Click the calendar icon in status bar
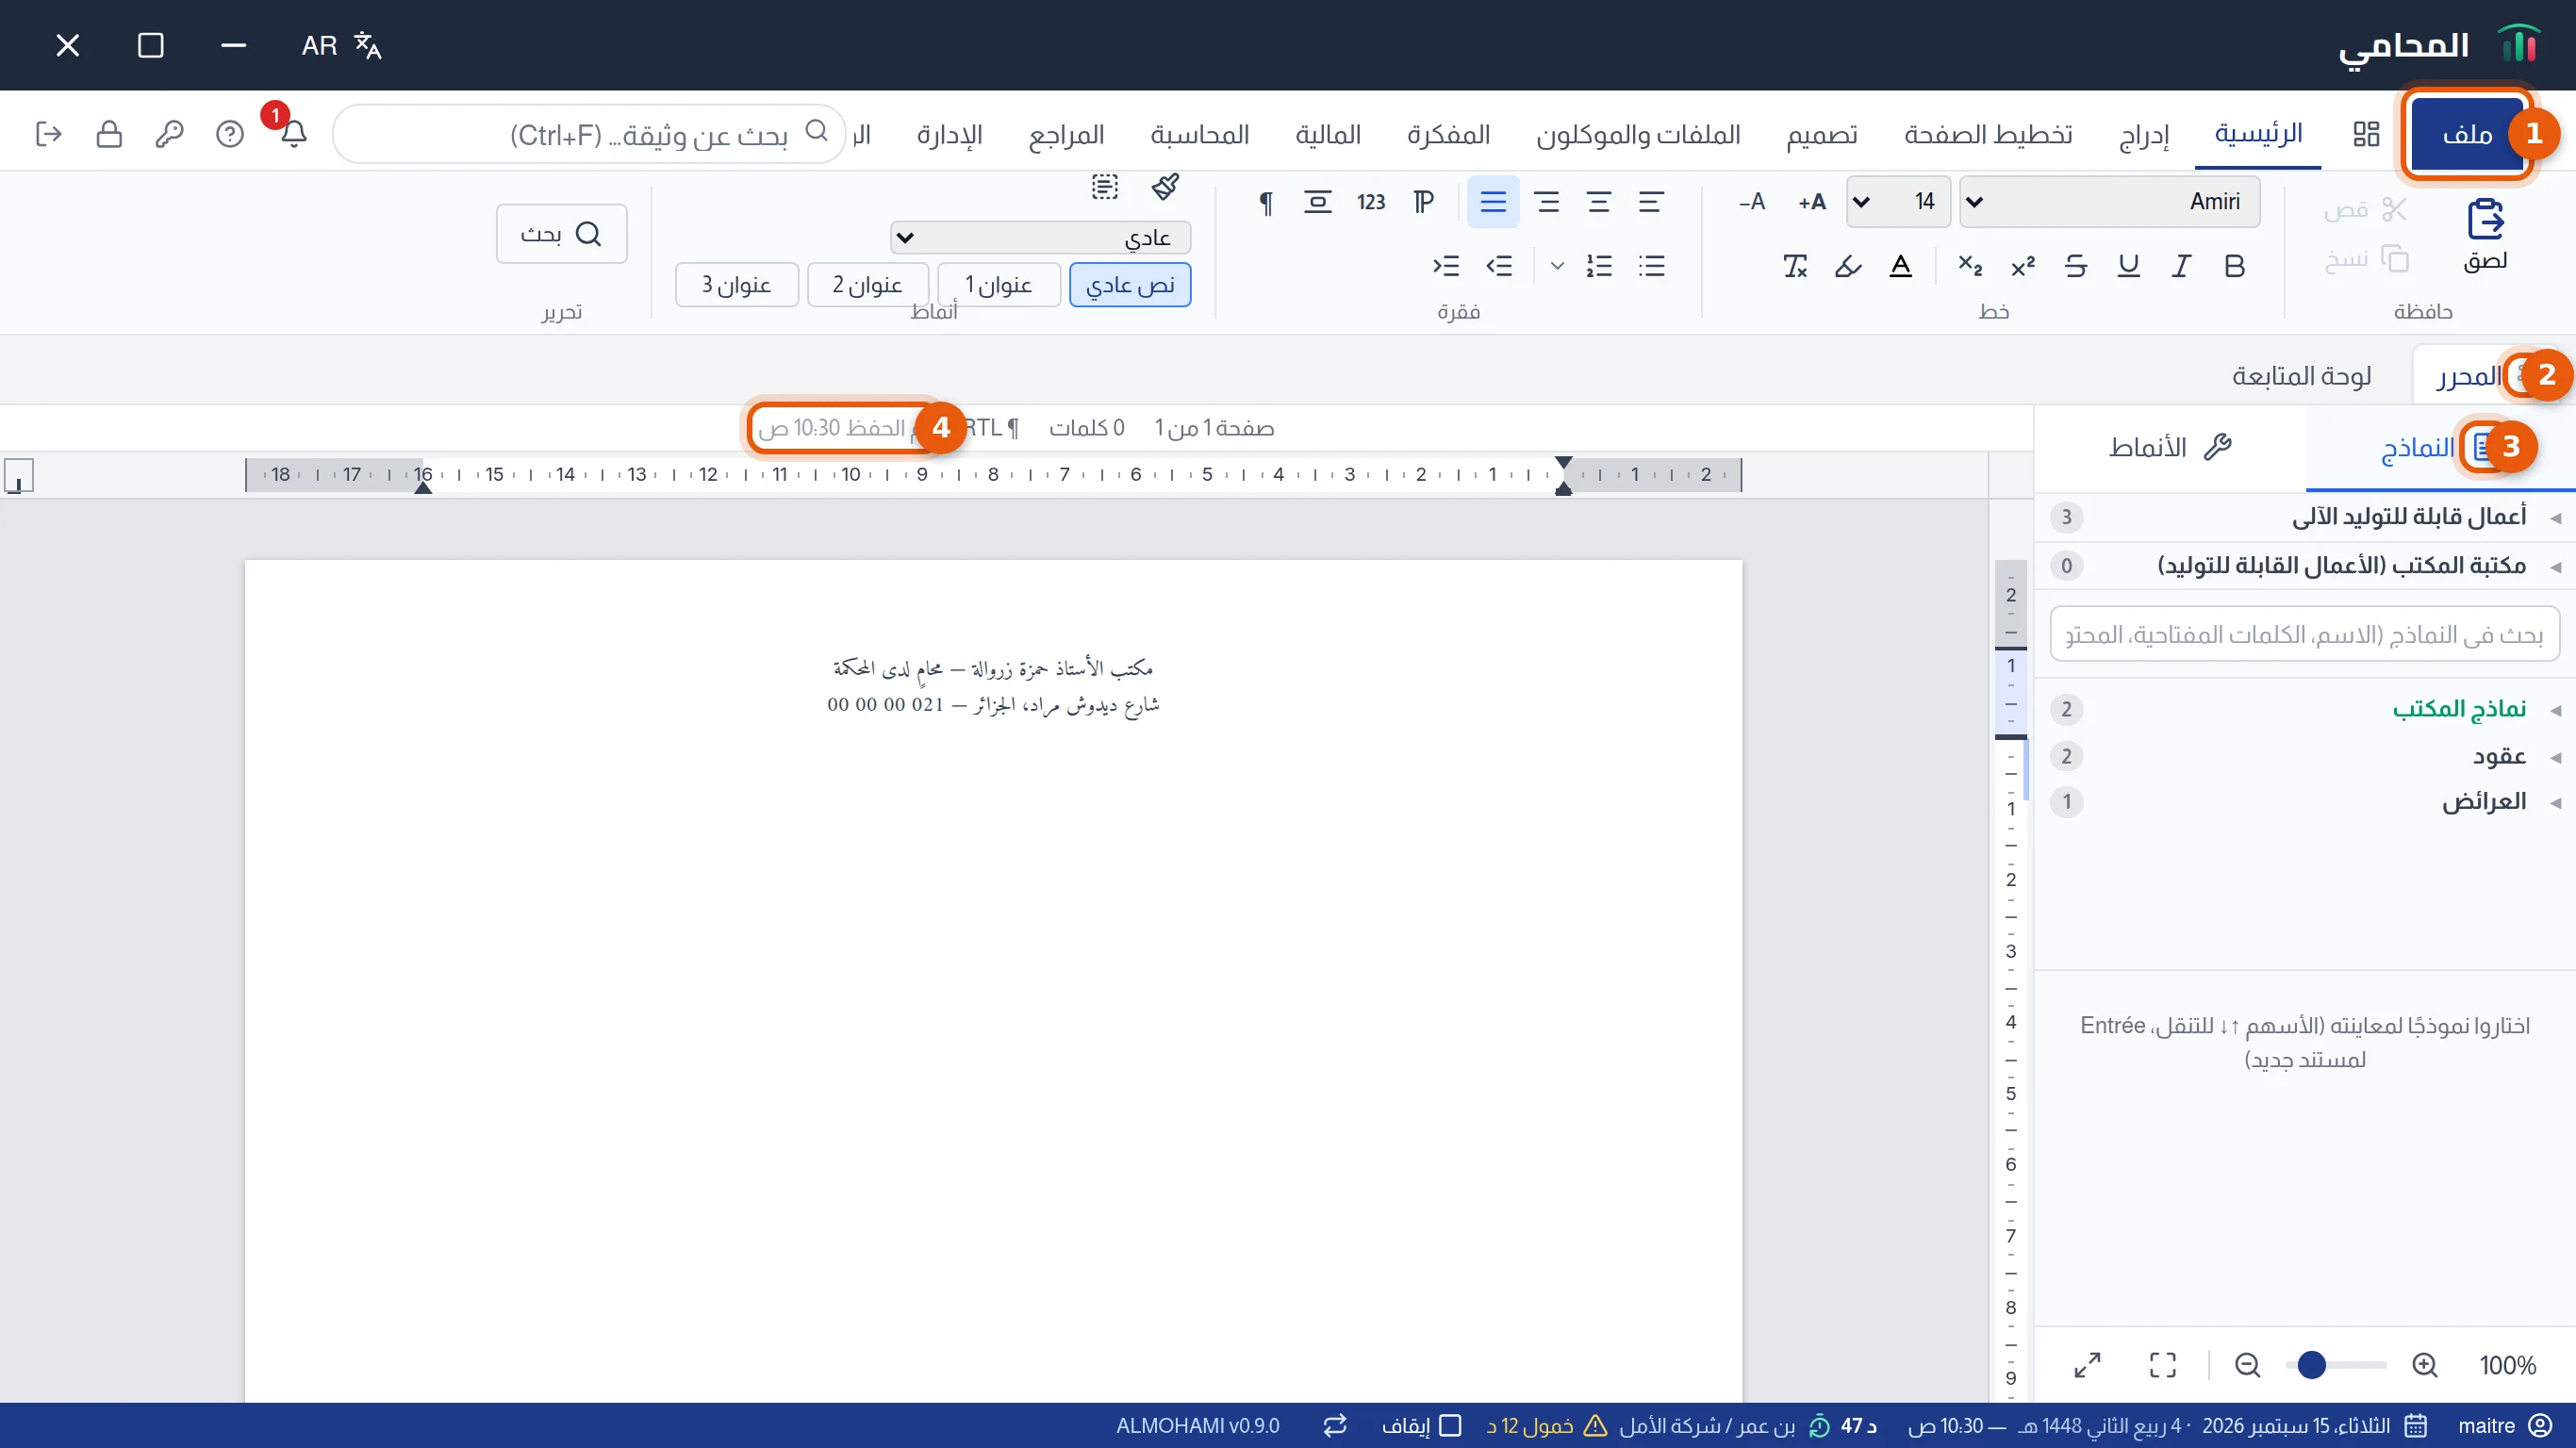The width and height of the screenshot is (2576, 1448). click(2415, 1425)
